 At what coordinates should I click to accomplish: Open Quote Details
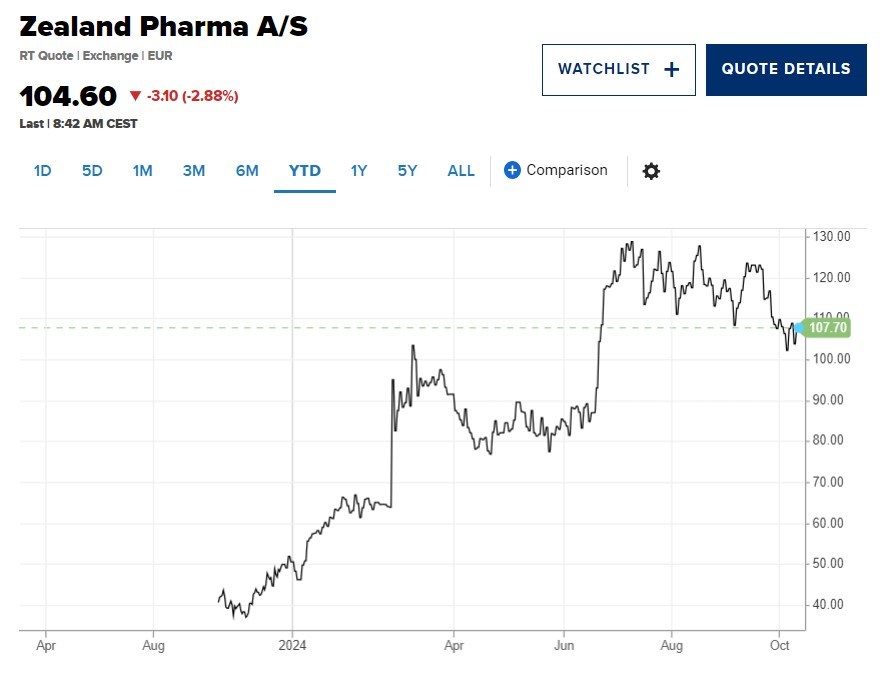786,70
